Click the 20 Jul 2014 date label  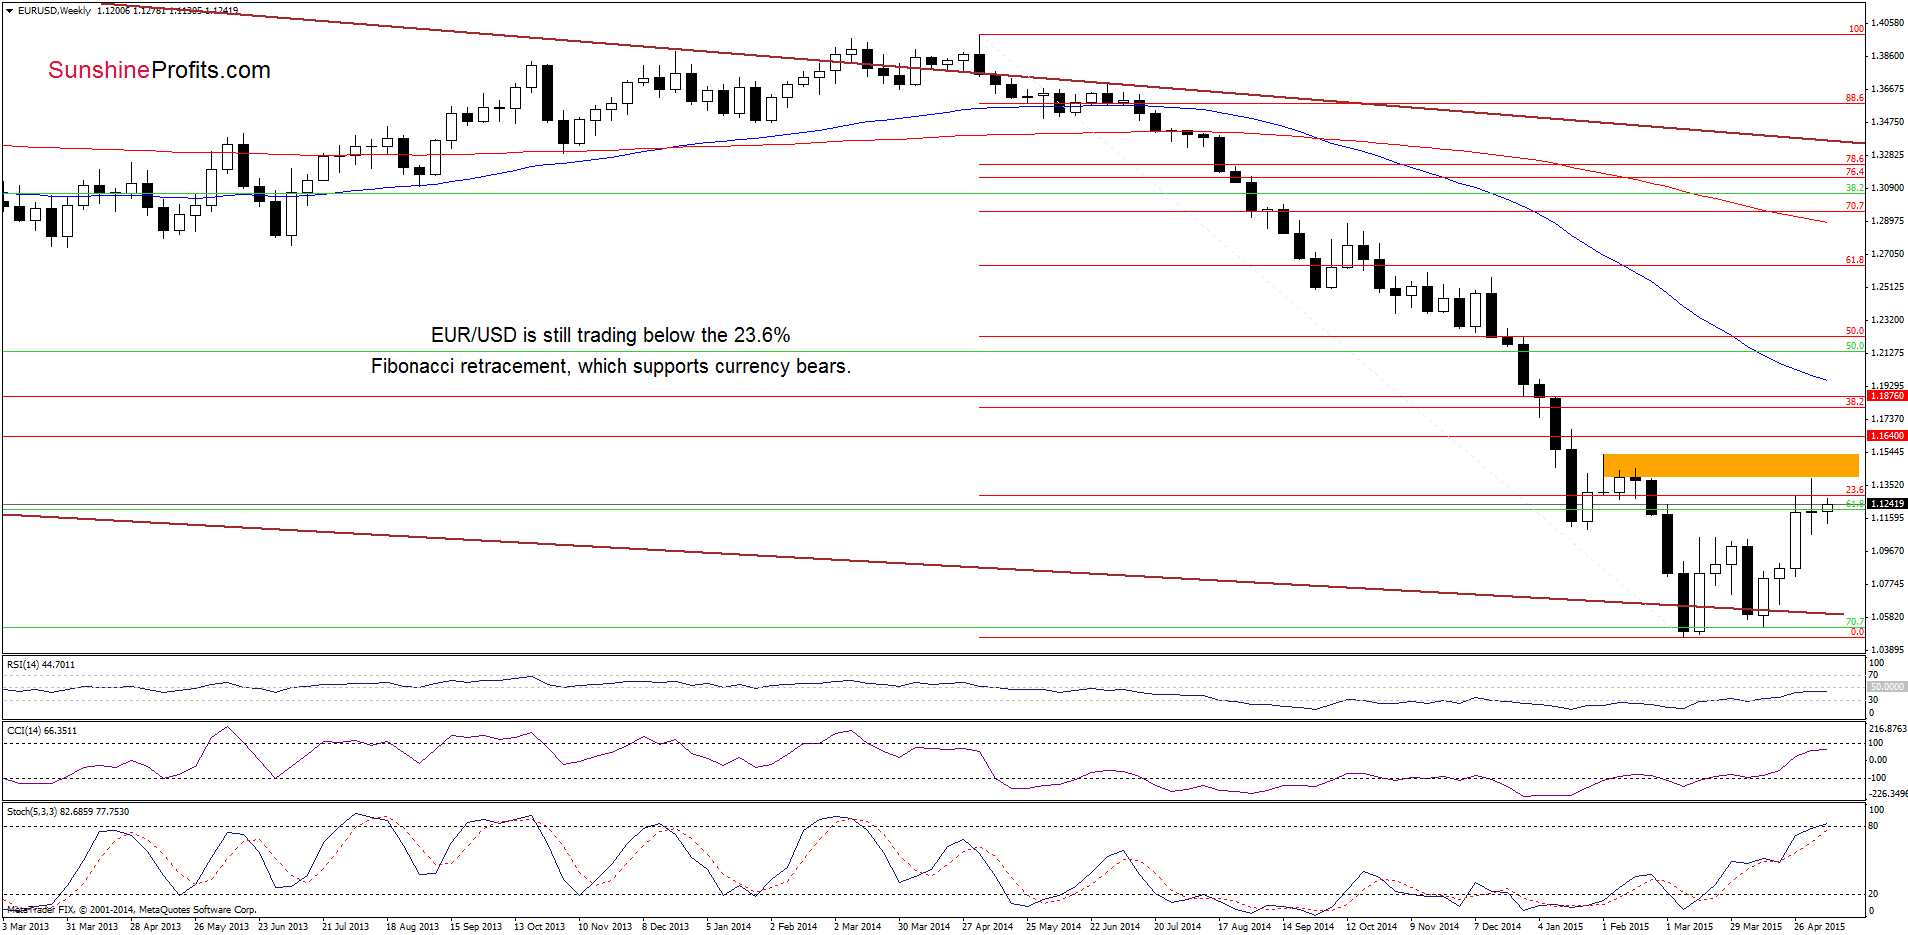tap(1177, 926)
